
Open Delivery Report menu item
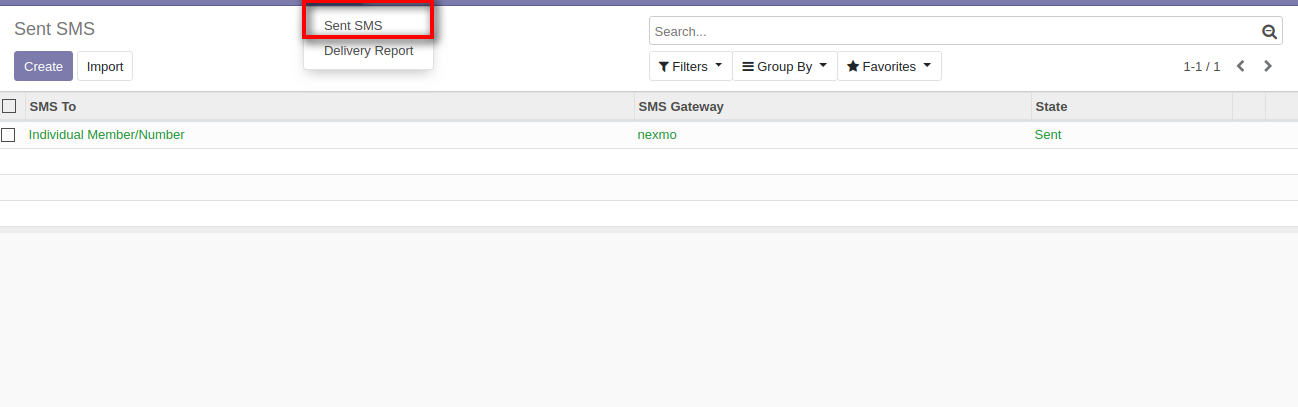[x=368, y=51]
